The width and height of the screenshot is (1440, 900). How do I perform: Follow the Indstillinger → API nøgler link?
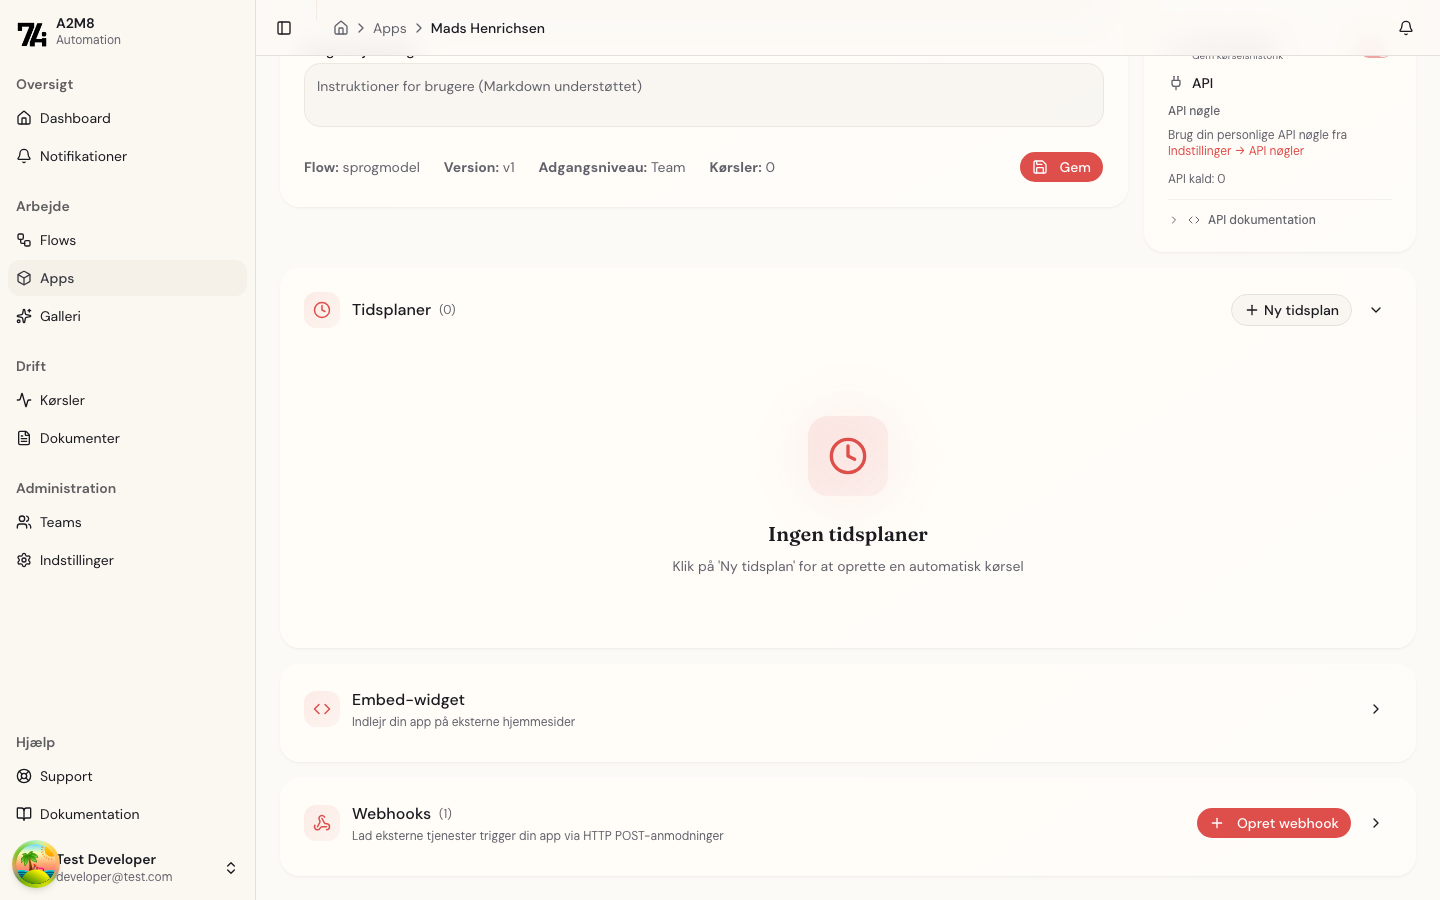pyautogui.click(x=1236, y=150)
